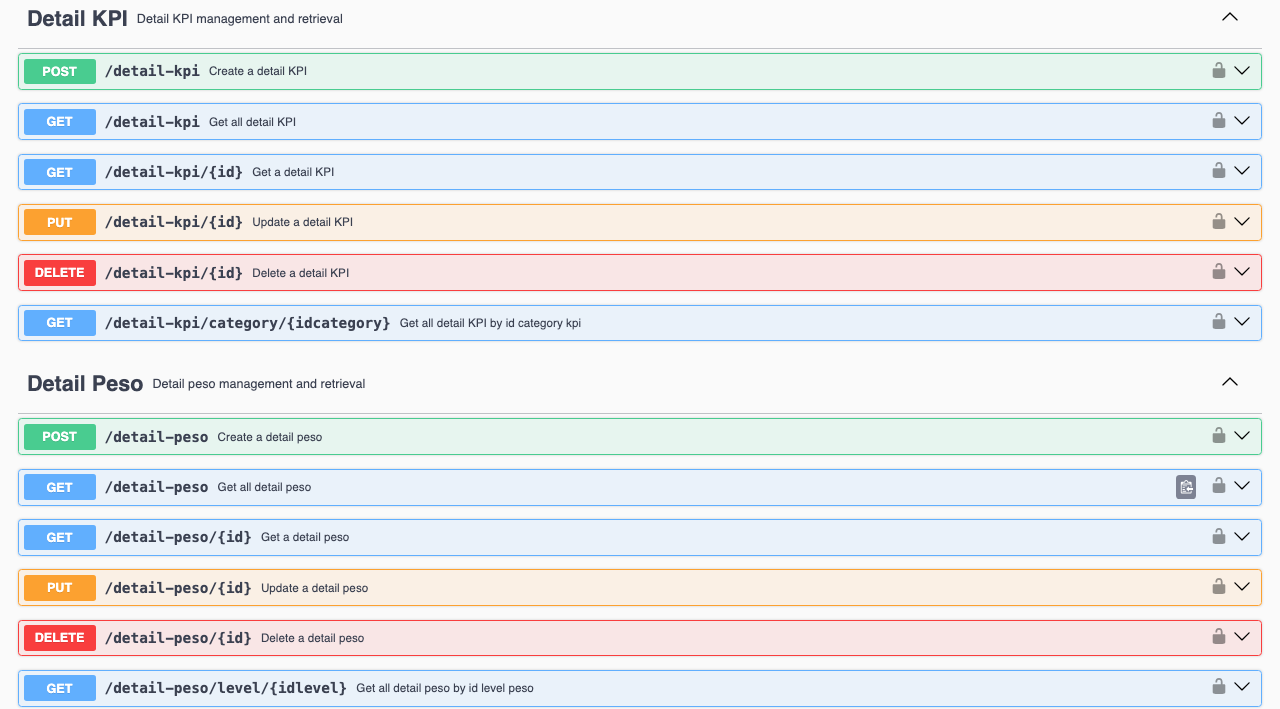
Task: Click the POST method badge for /detail-kpi
Action: [60, 72]
